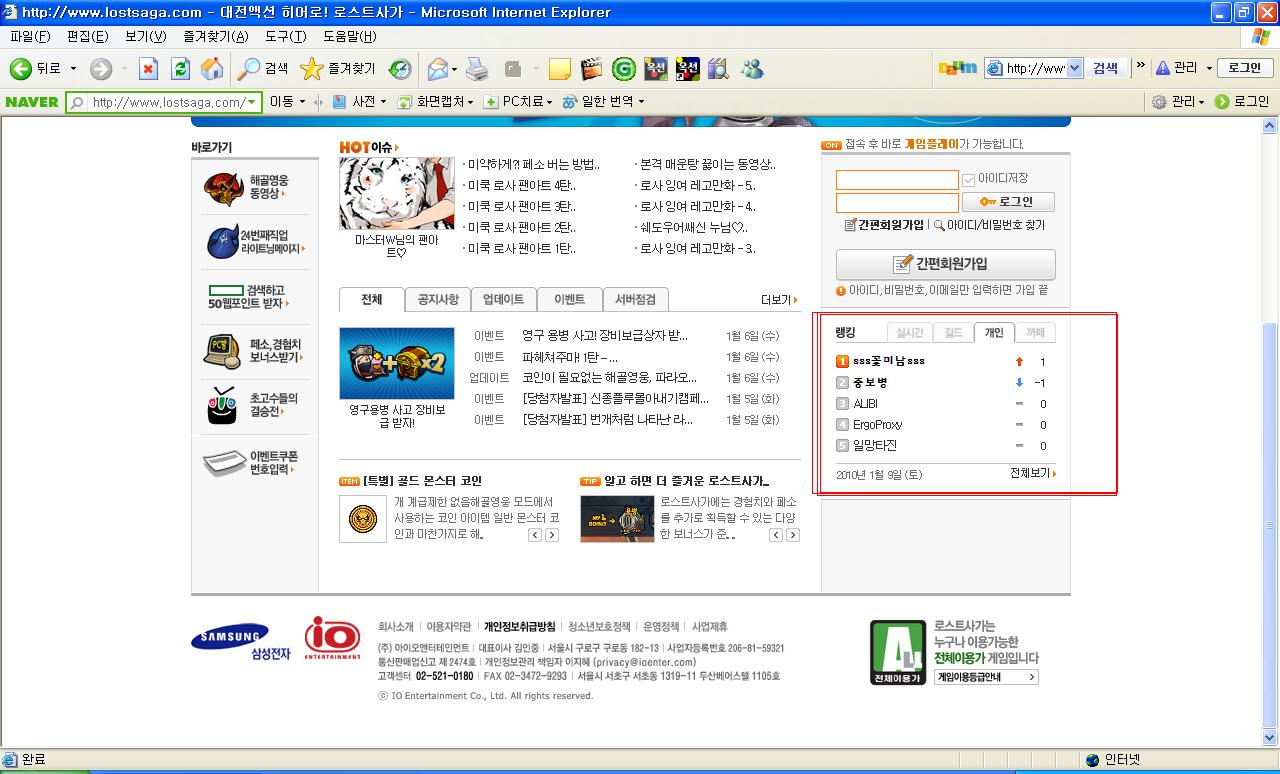This screenshot has width=1280, height=774.
Task: Open the 즐겨찾기(A) menu
Action: pos(216,36)
